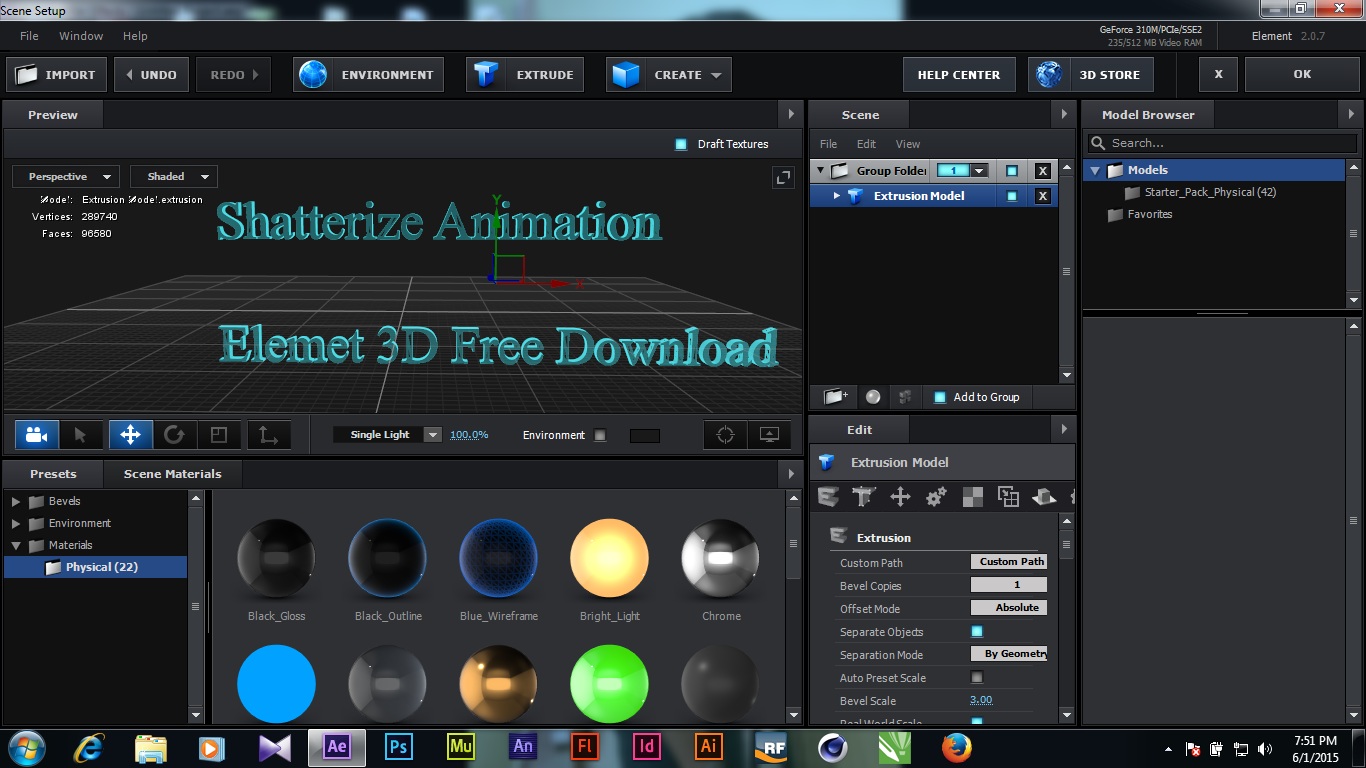
Task: Open the Scene panel View menu
Action: coord(908,144)
